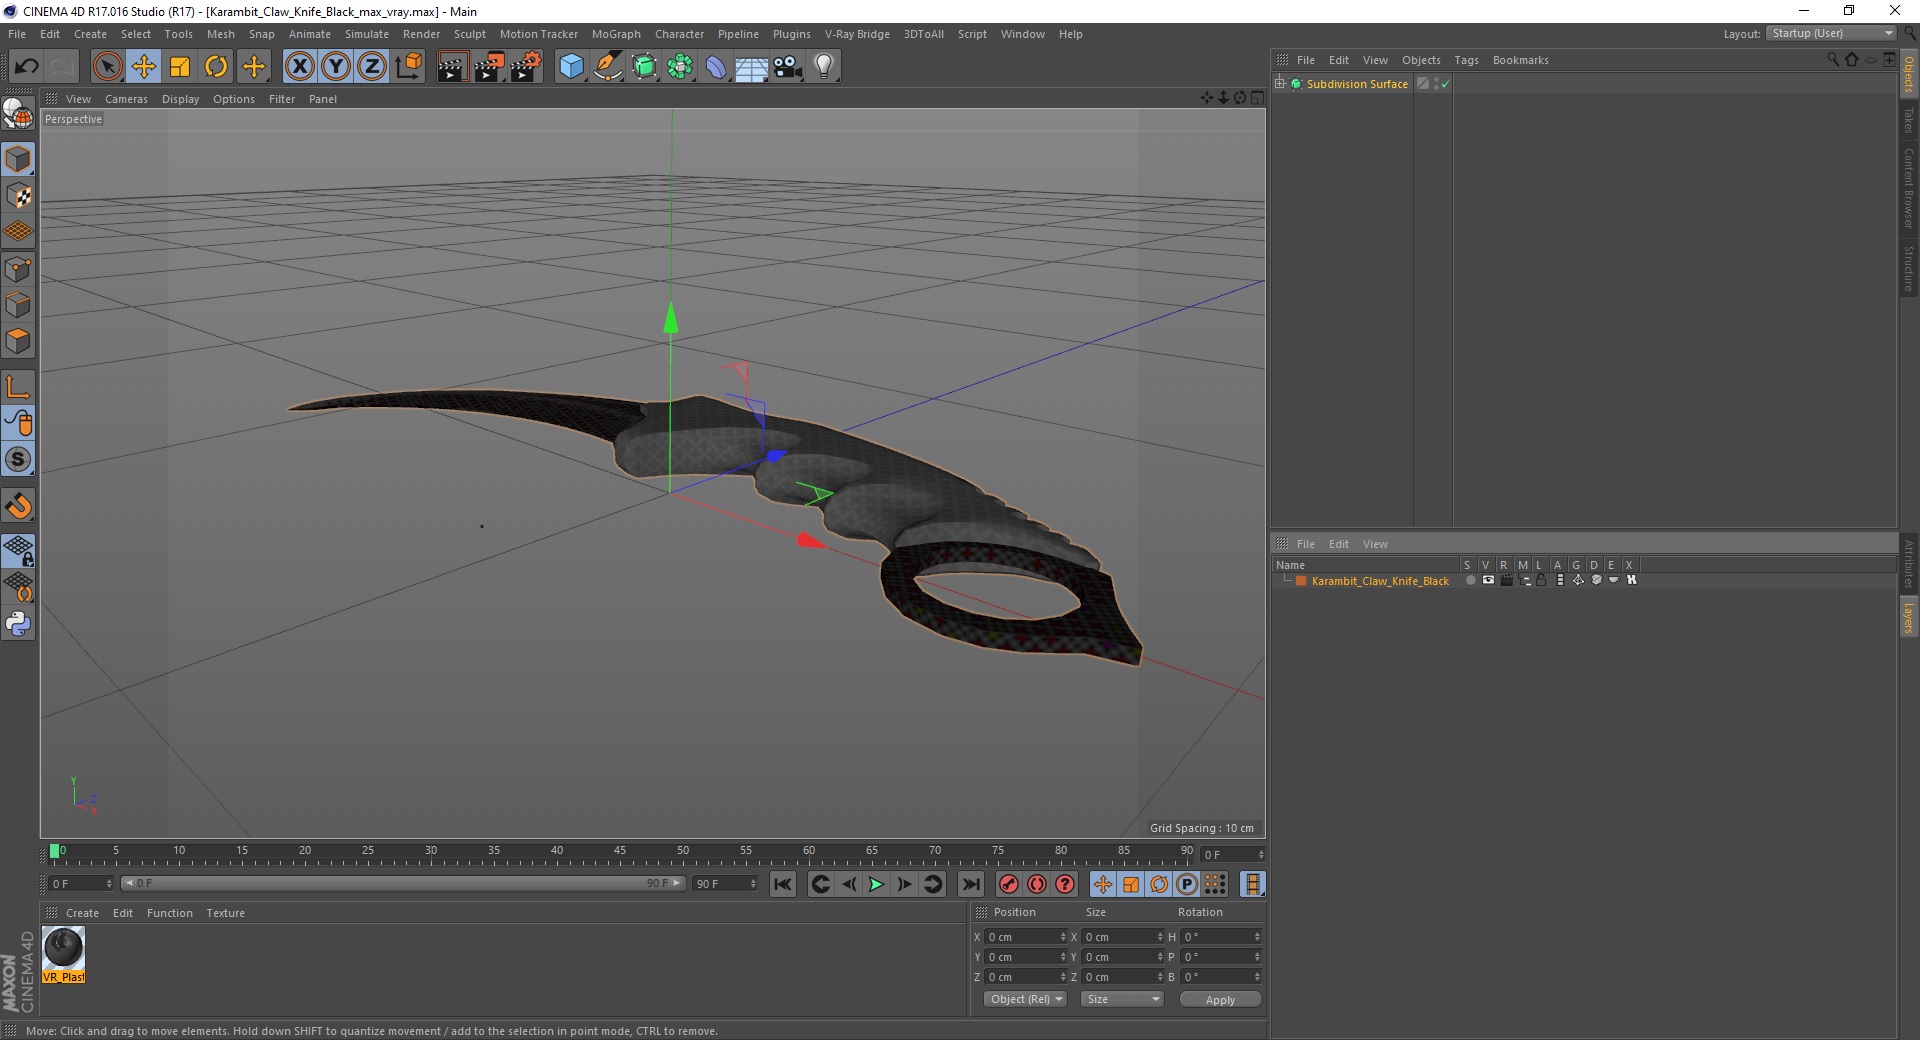1920x1040 pixels.
Task: Toggle Z axis lock
Action: click(x=372, y=67)
